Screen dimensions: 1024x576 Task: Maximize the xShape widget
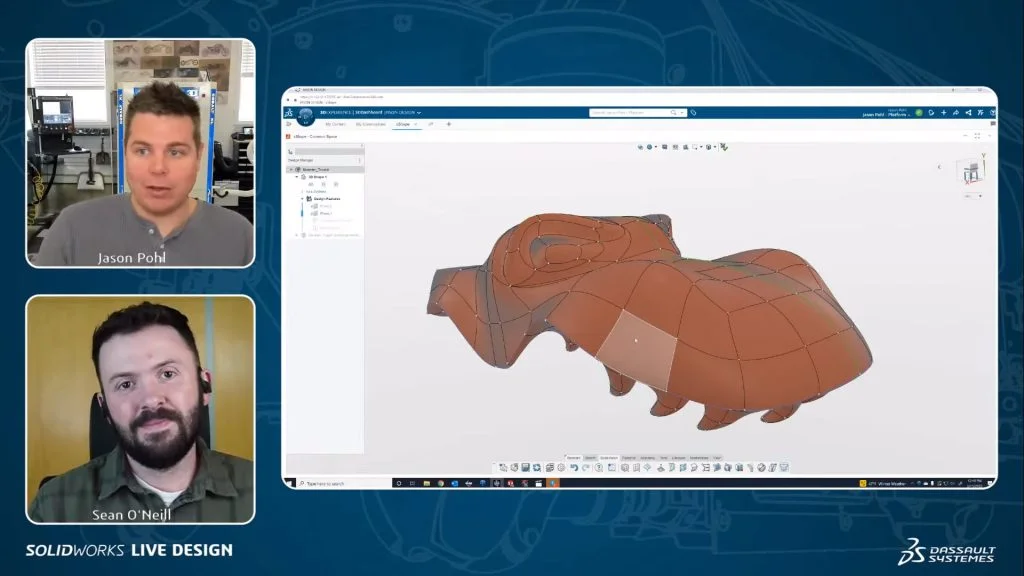(x=978, y=135)
